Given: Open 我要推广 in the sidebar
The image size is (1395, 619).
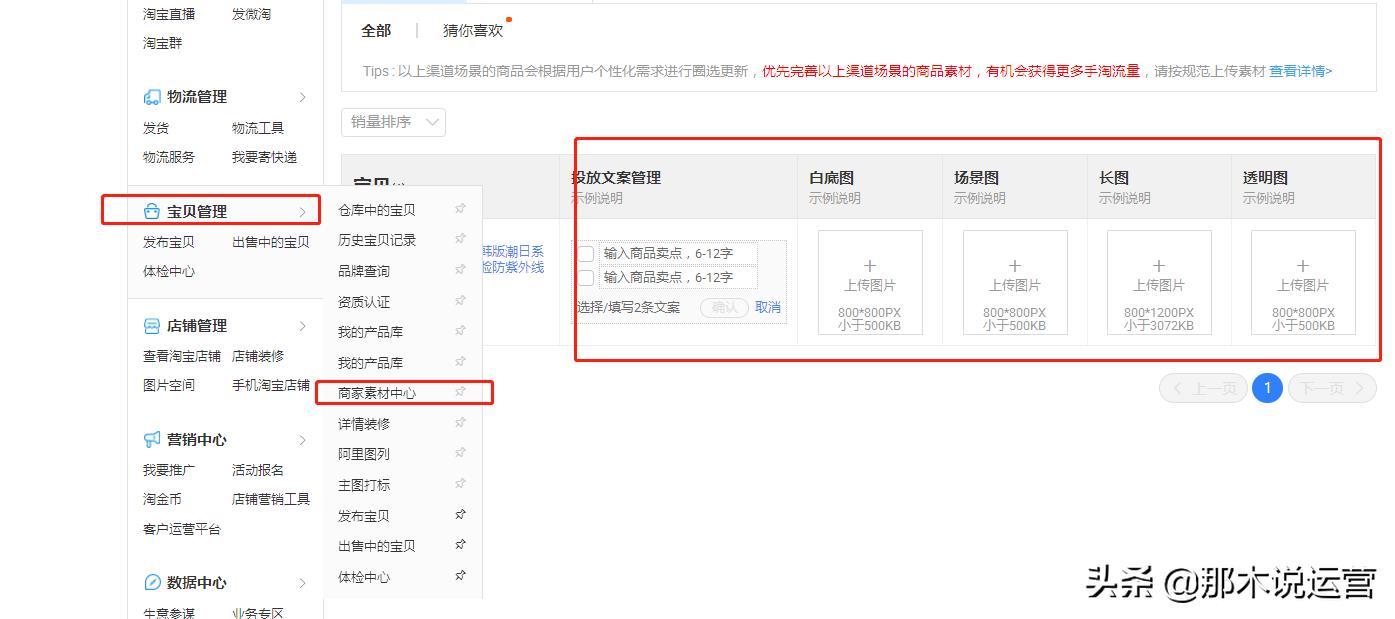Looking at the screenshot, I should [169, 470].
